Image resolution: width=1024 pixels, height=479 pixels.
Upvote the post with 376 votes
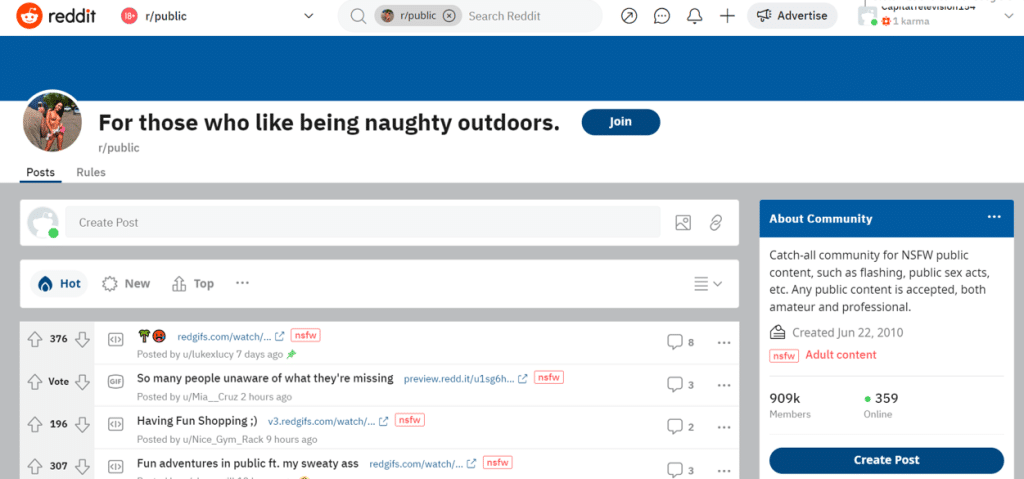(35, 339)
